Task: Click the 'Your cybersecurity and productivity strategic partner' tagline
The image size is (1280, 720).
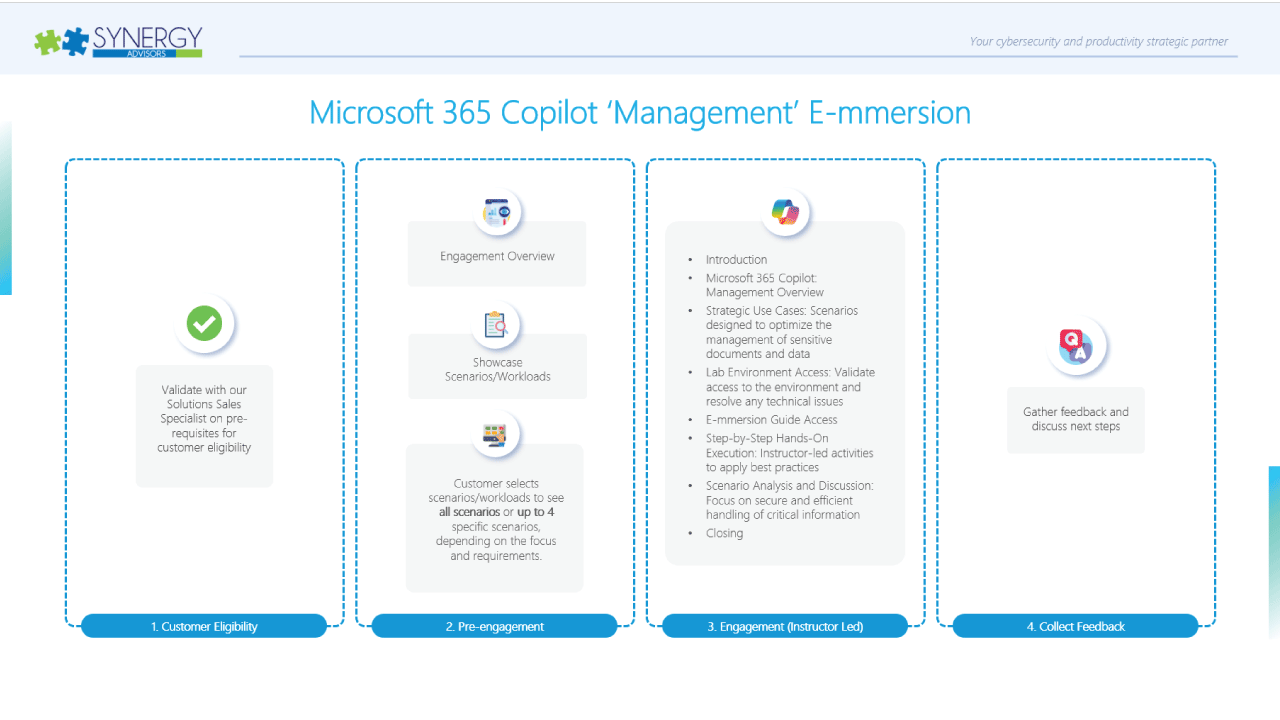Action: coord(1099,42)
